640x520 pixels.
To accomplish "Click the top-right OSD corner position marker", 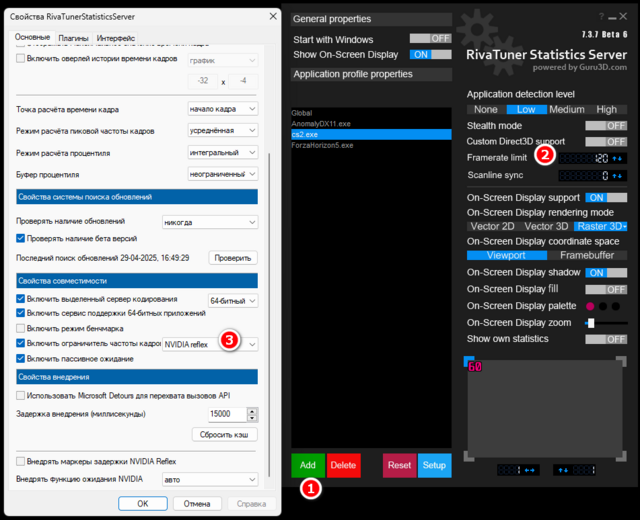I will tap(623, 360).
